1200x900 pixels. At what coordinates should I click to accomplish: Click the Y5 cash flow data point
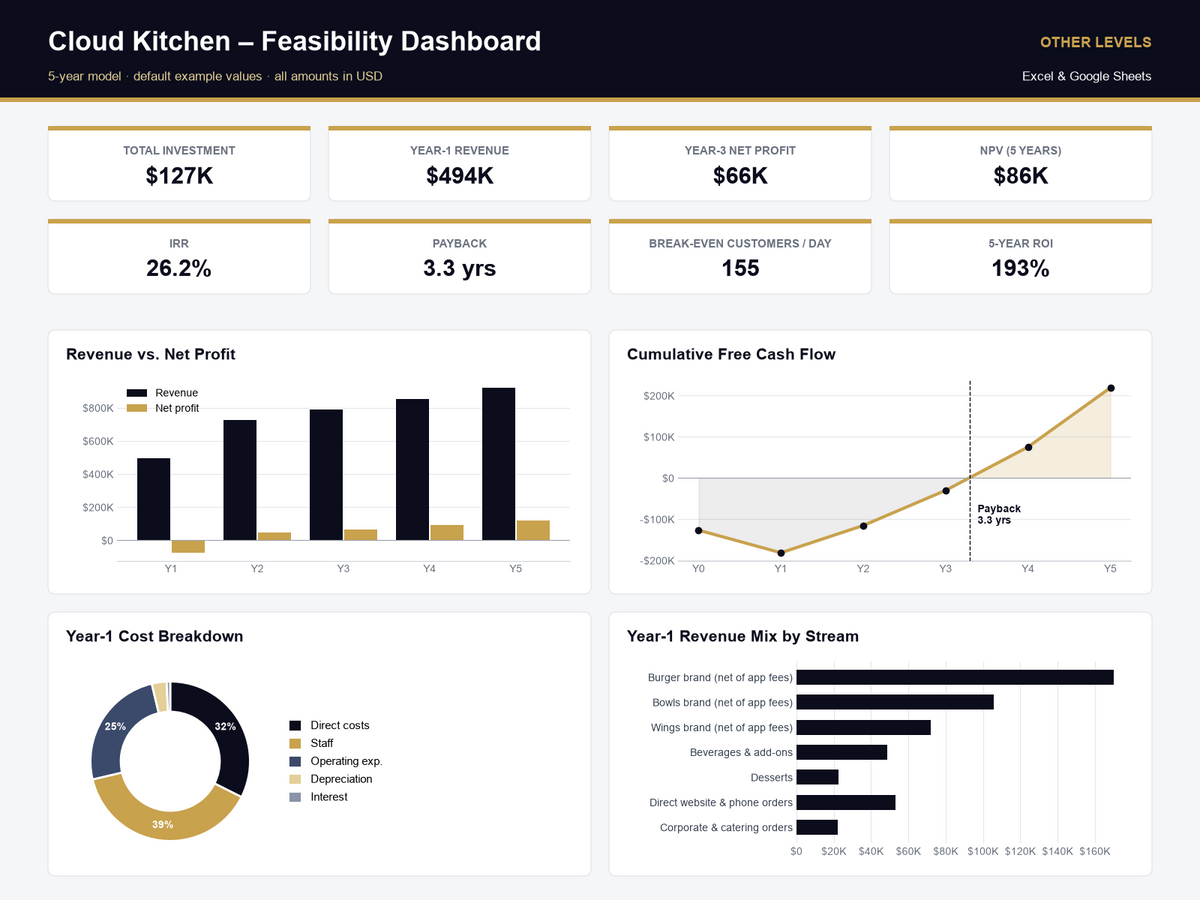click(1111, 388)
